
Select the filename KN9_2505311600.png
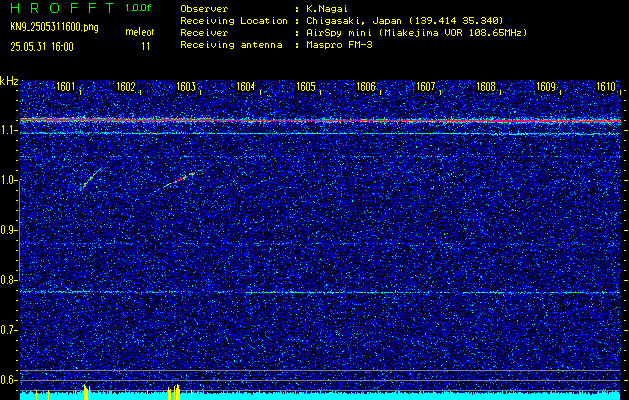pos(54,28)
